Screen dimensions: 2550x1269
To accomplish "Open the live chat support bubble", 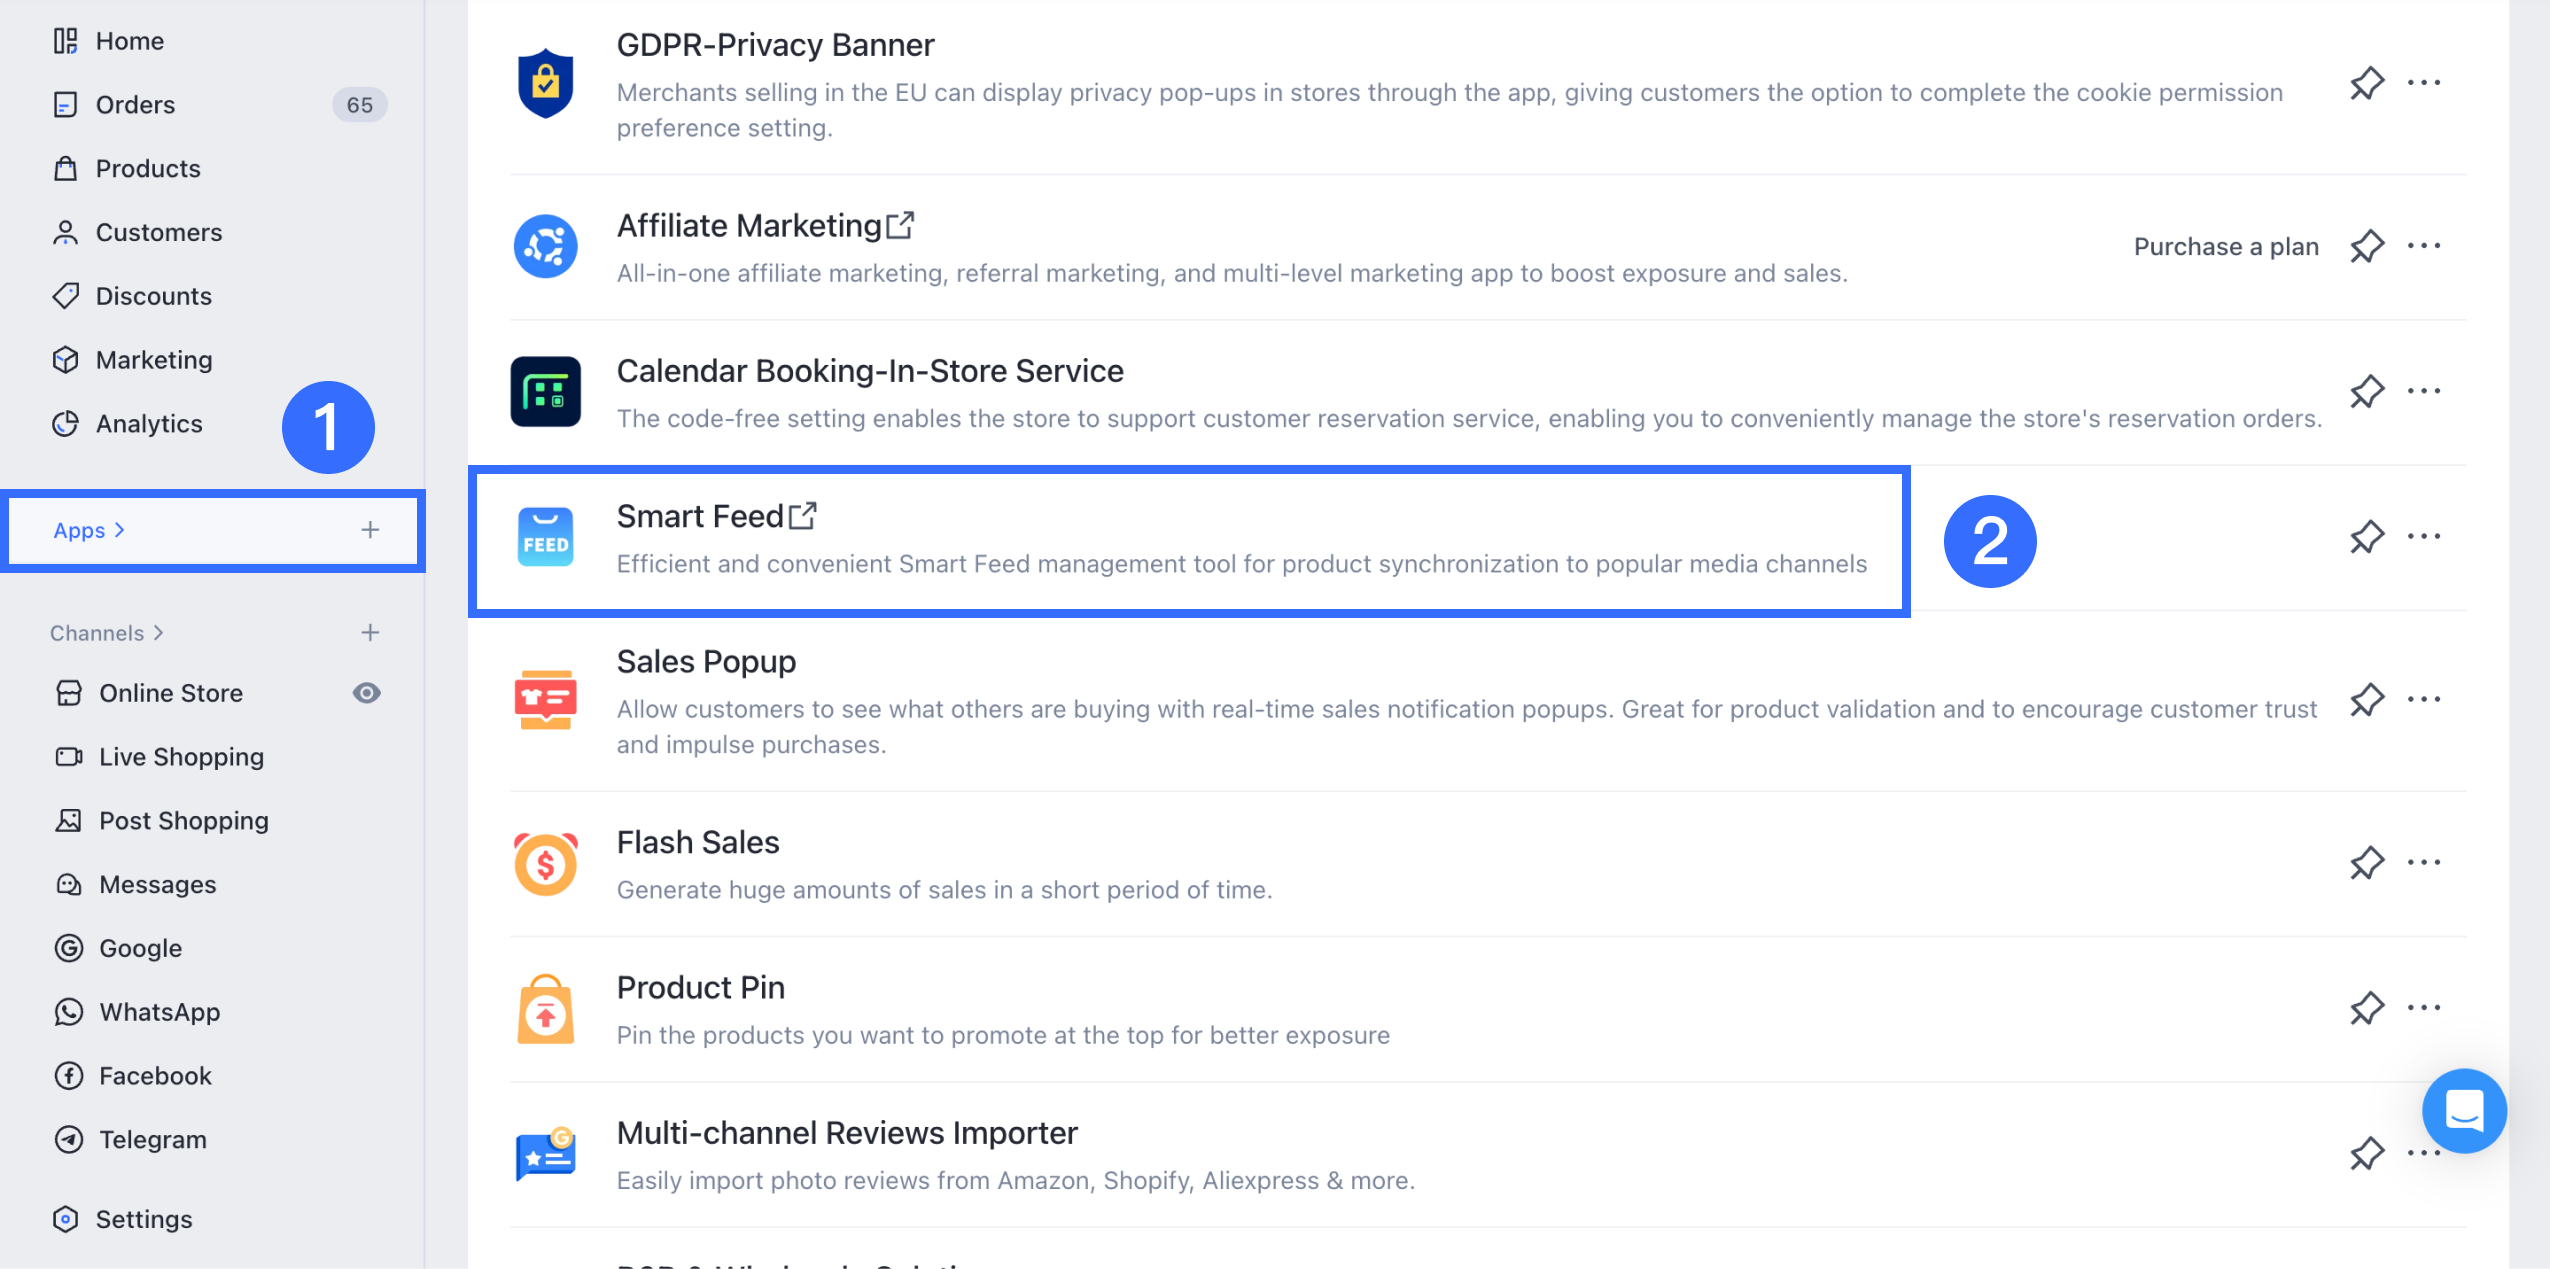I will (x=2463, y=1111).
